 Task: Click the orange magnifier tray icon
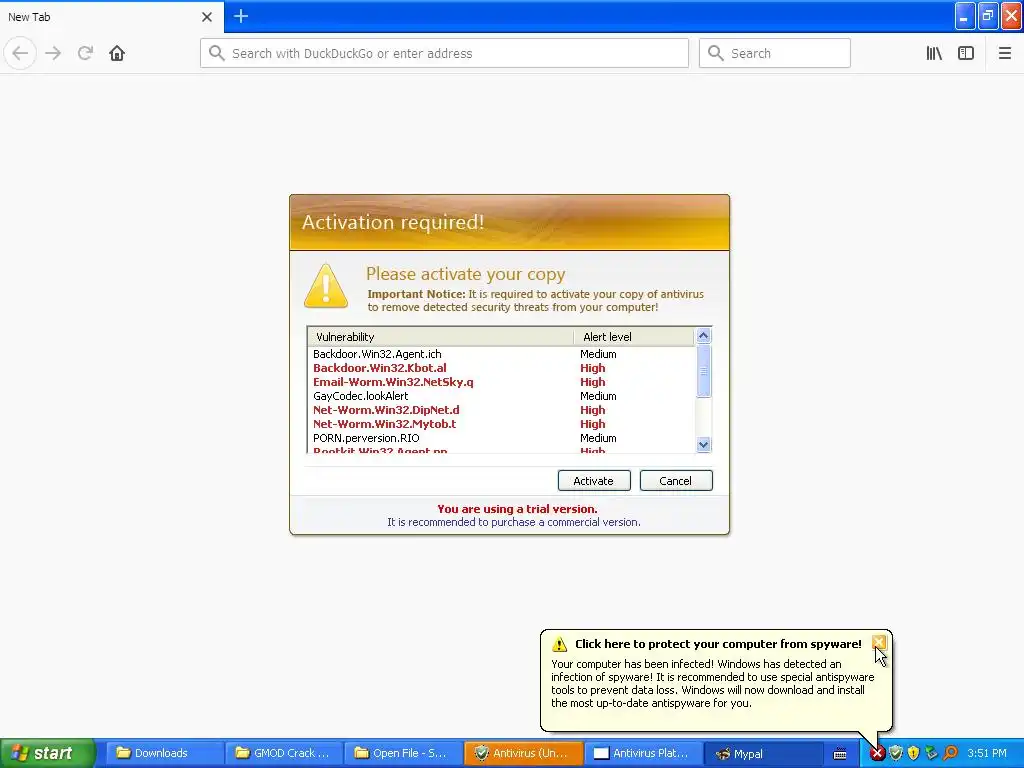click(x=950, y=754)
